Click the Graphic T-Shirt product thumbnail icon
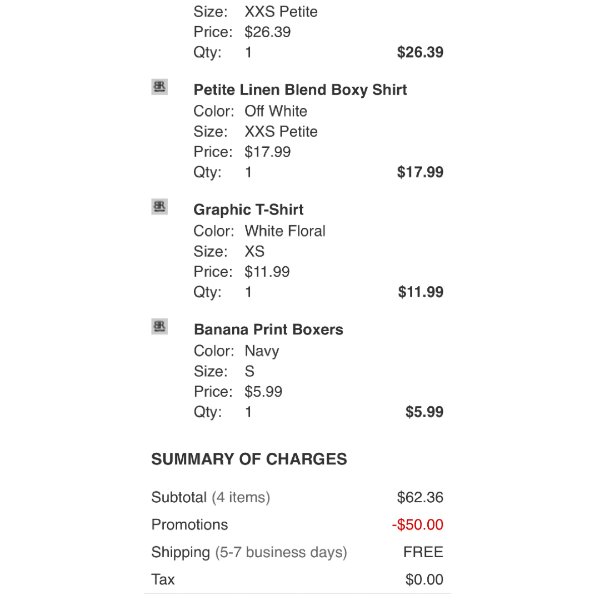 [x=160, y=207]
